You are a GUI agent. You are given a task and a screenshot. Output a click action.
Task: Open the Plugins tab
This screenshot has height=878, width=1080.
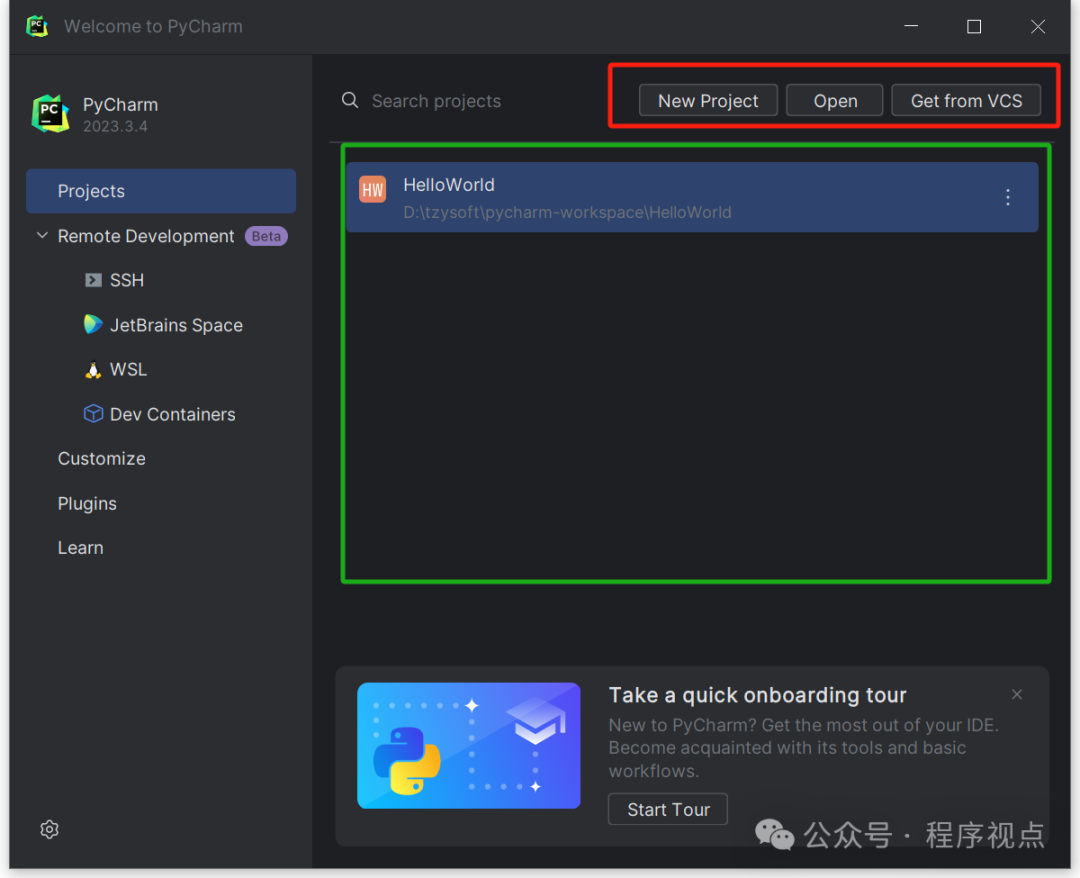87,503
